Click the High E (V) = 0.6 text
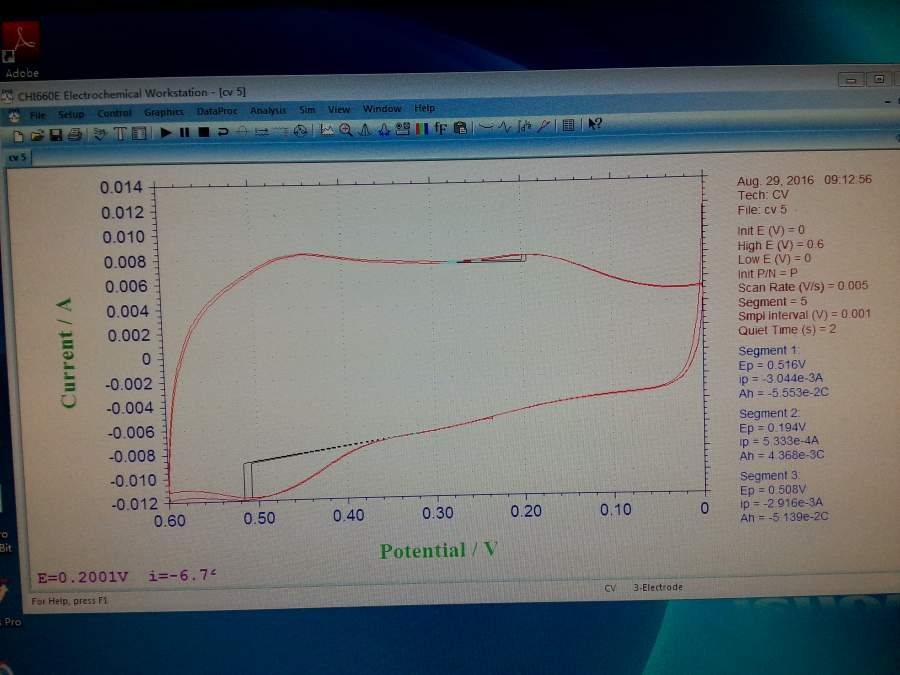 (781, 245)
